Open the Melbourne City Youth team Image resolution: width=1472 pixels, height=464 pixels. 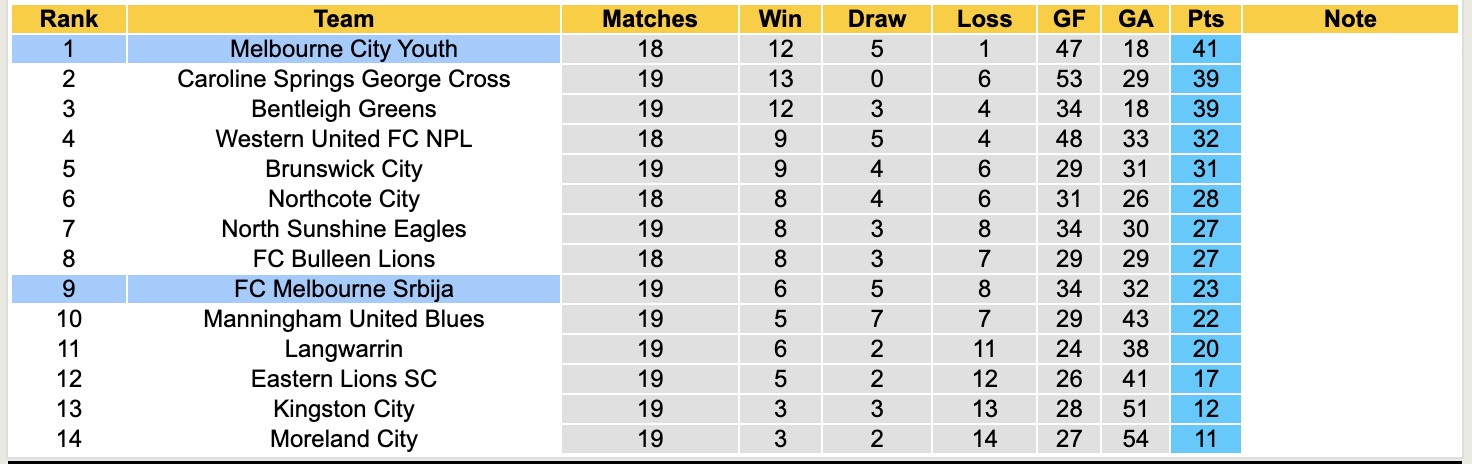(x=343, y=49)
